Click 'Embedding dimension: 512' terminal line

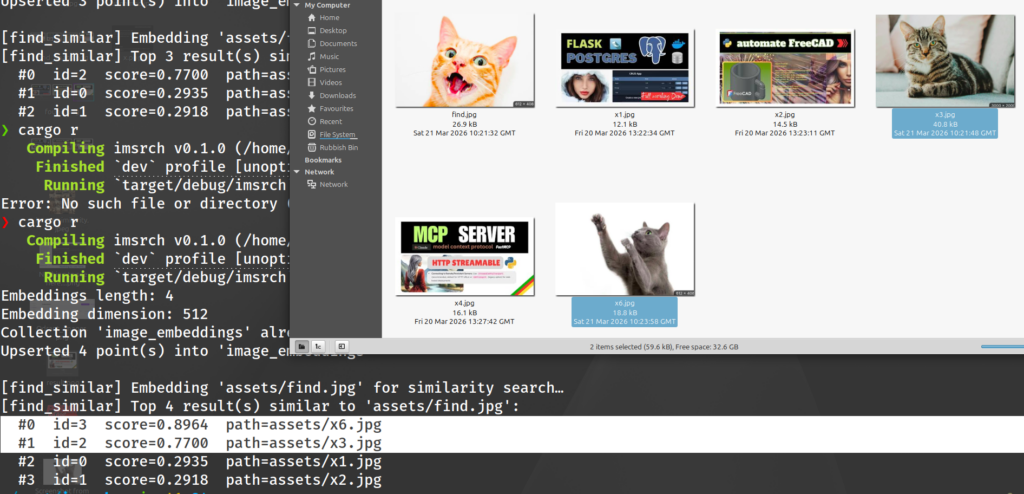[104, 314]
